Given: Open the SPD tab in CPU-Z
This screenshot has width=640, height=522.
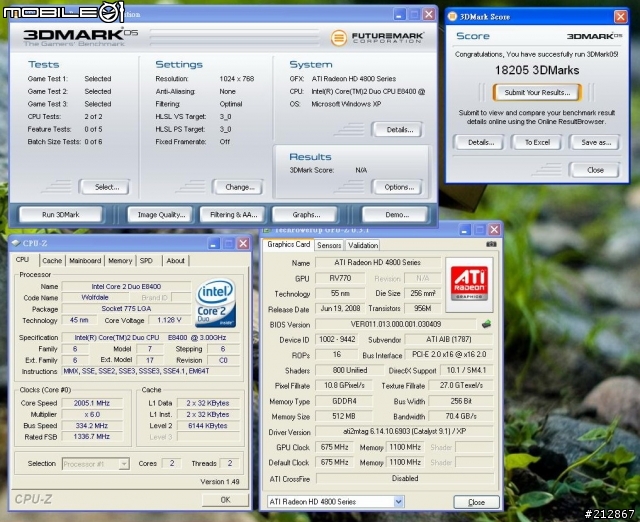Looking at the screenshot, I should [146, 260].
